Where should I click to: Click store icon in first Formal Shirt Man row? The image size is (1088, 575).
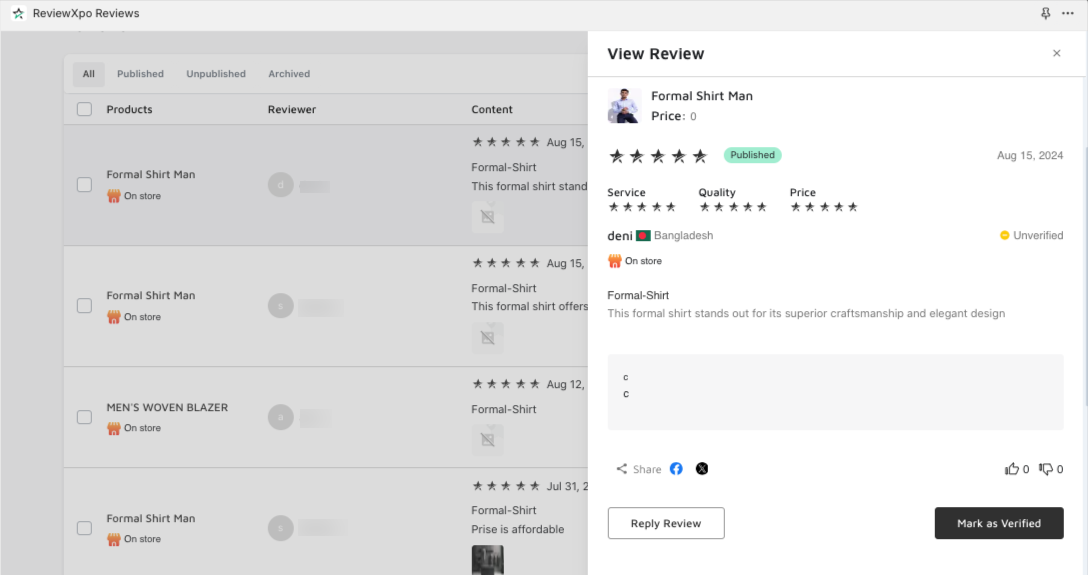[x=114, y=196]
